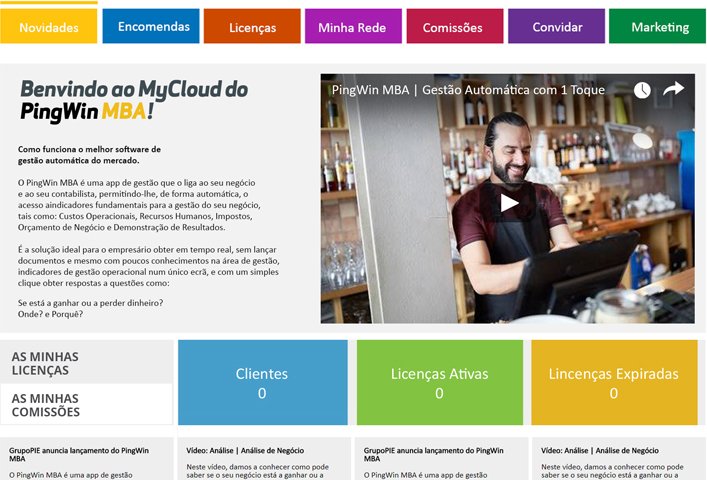Select the As Minhas Comissões side tab

click(x=87, y=404)
